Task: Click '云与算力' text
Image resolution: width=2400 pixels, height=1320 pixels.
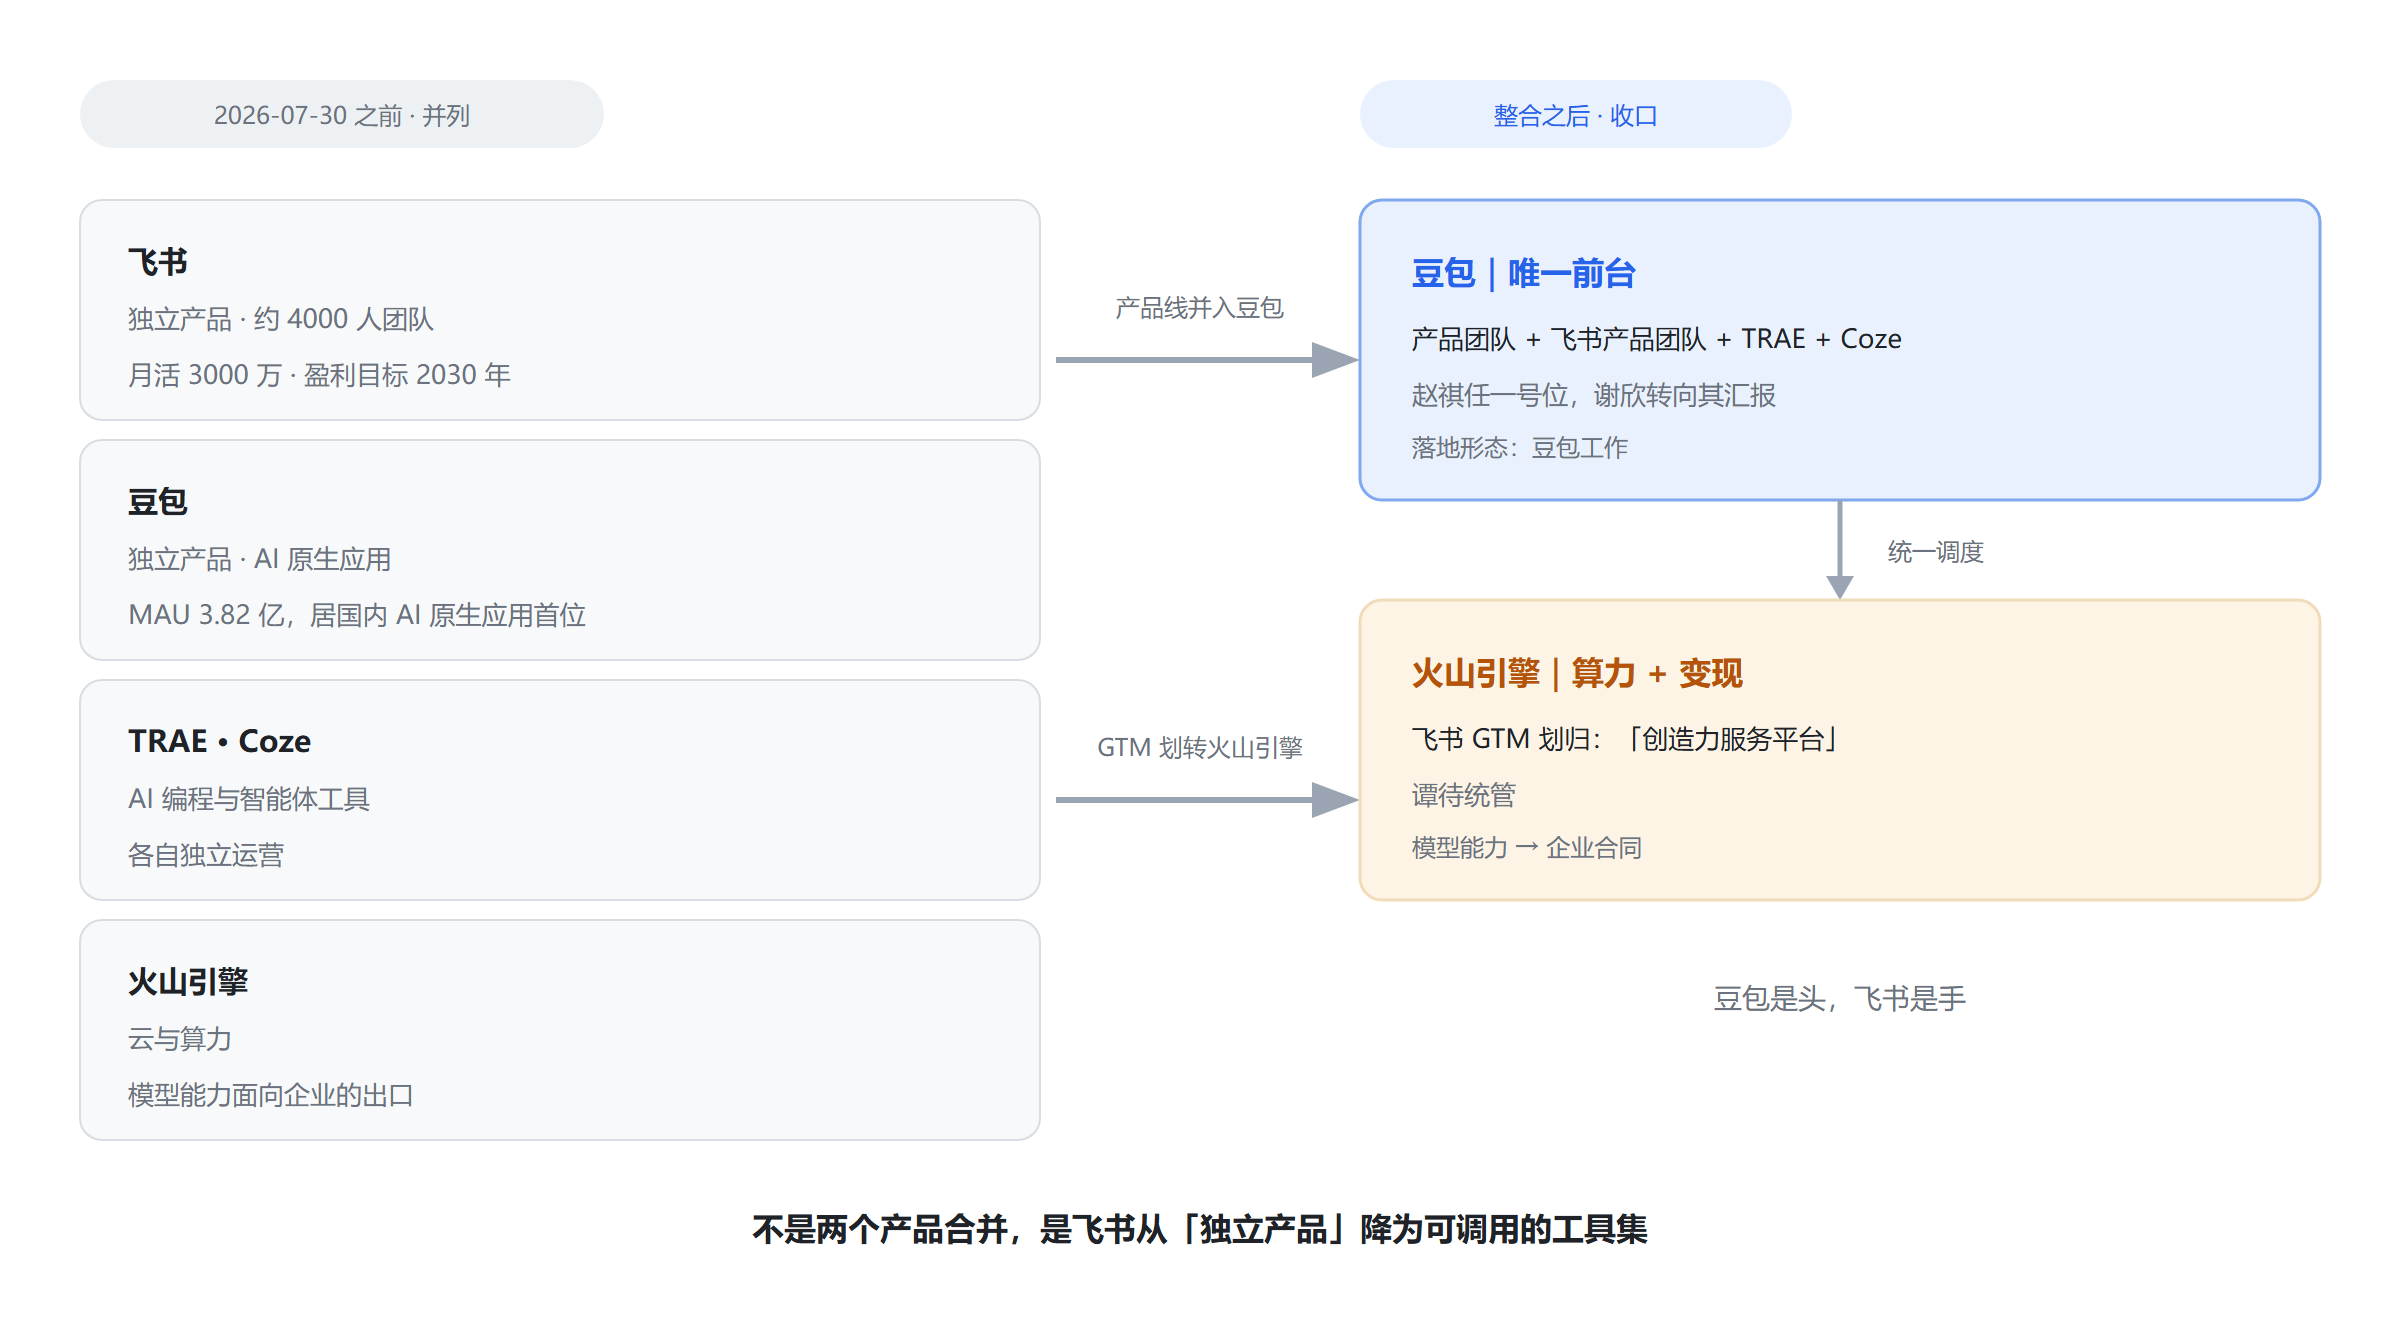Action: coord(180,1039)
